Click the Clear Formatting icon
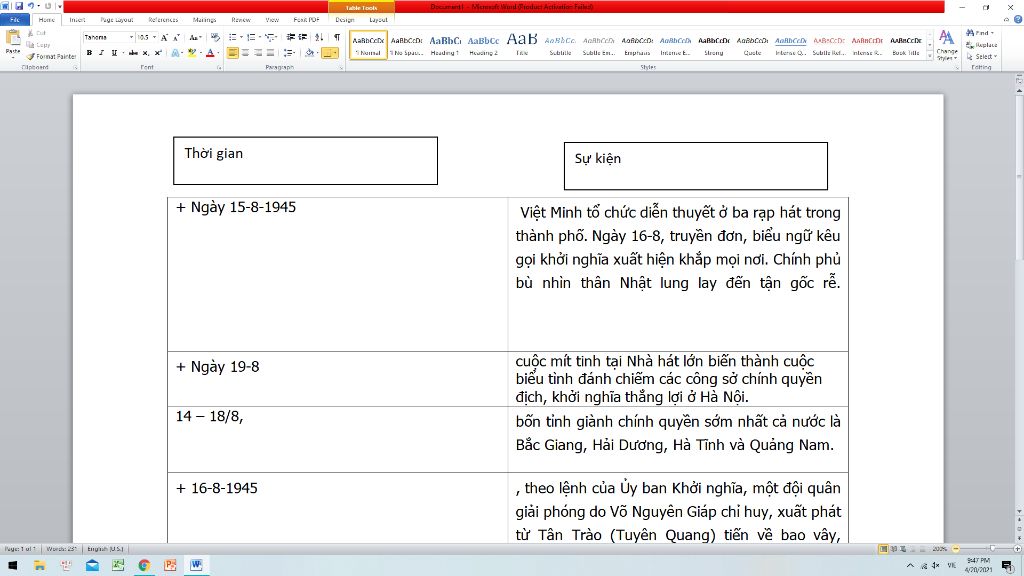The width and height of the screenshot is (1024, 576). [215, 38]
